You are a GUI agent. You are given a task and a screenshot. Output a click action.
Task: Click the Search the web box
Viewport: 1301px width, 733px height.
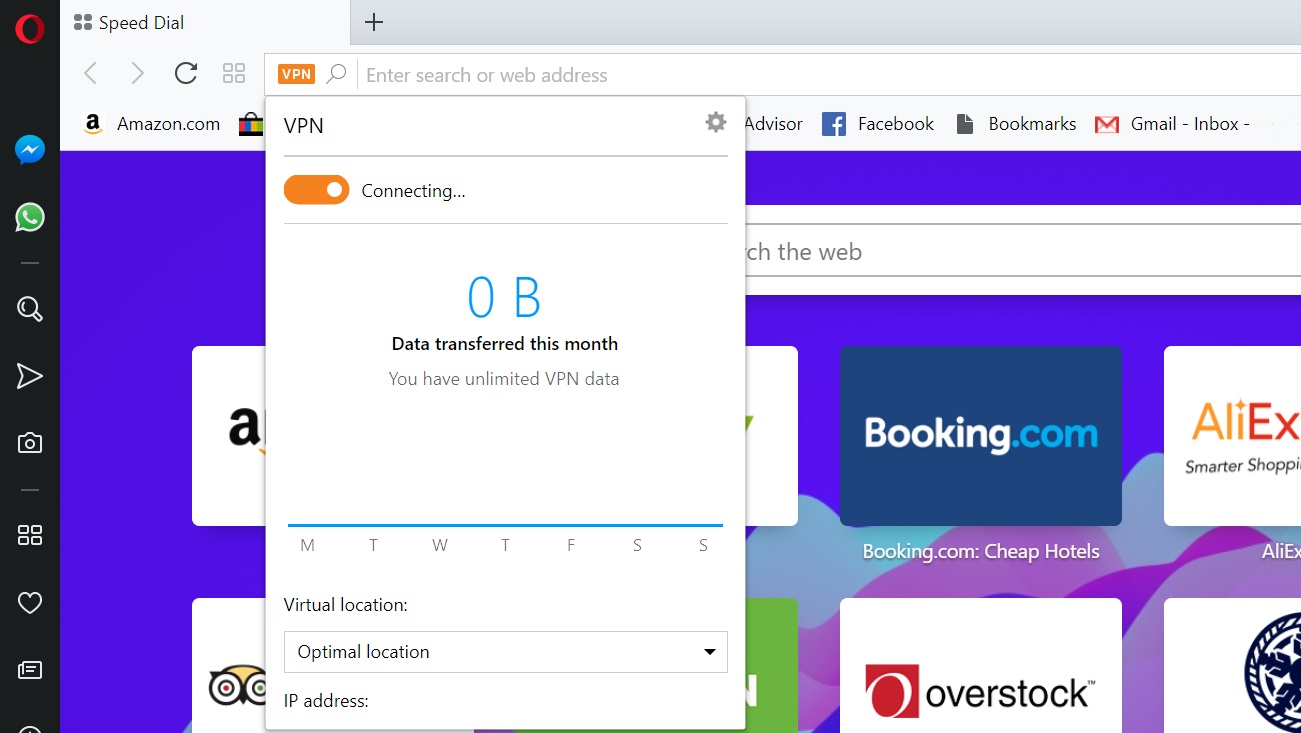pyautogui.click(x=1021, y=252)
